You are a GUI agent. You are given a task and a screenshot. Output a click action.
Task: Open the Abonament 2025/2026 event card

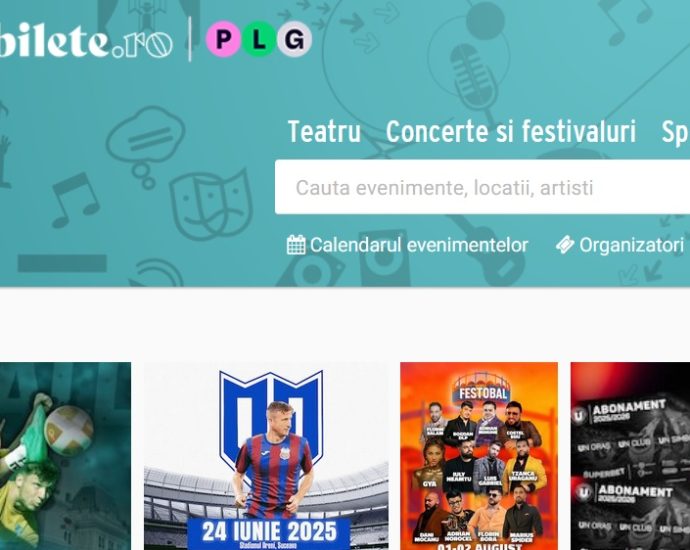630,456
